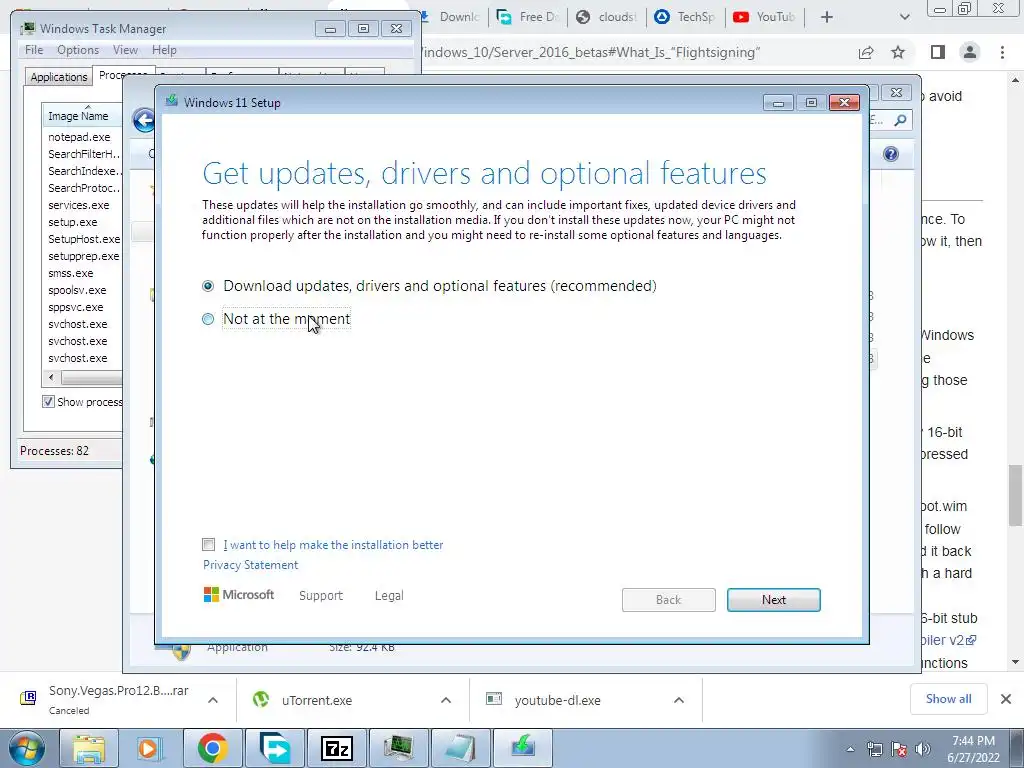Click the Next button in Setup

pos(774,600)
